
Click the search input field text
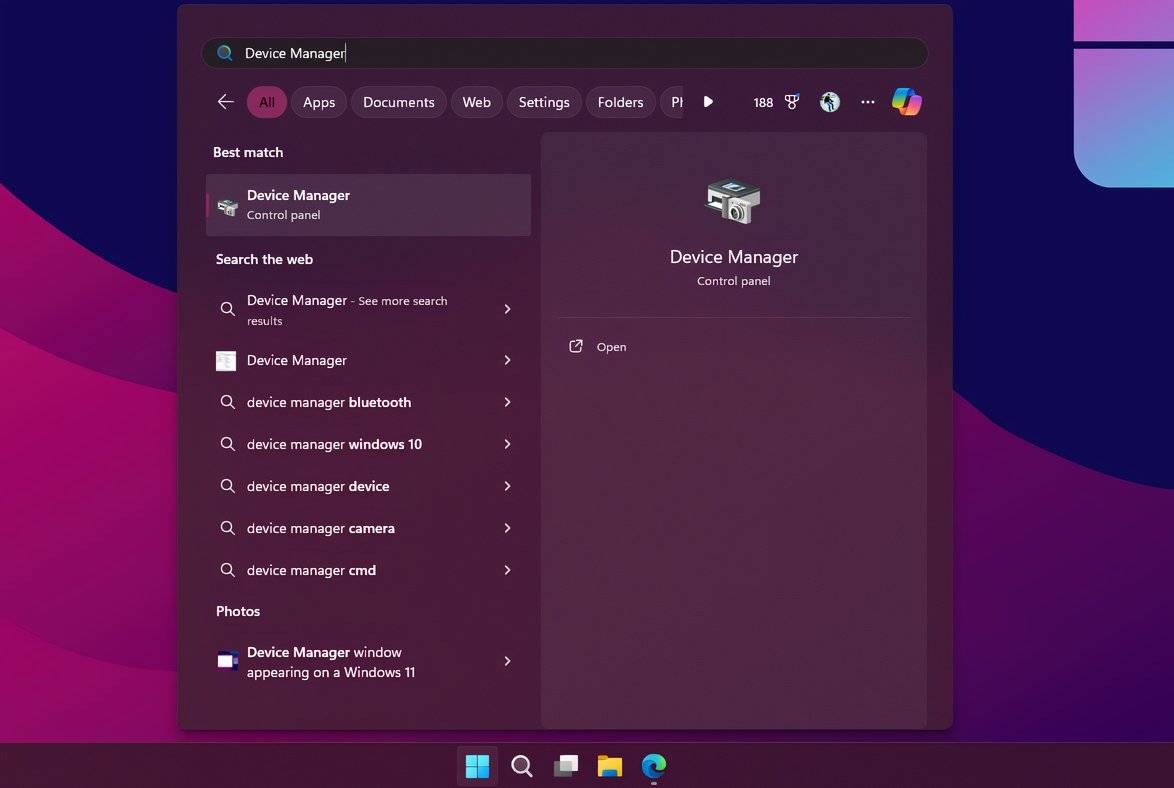(295, 53)
